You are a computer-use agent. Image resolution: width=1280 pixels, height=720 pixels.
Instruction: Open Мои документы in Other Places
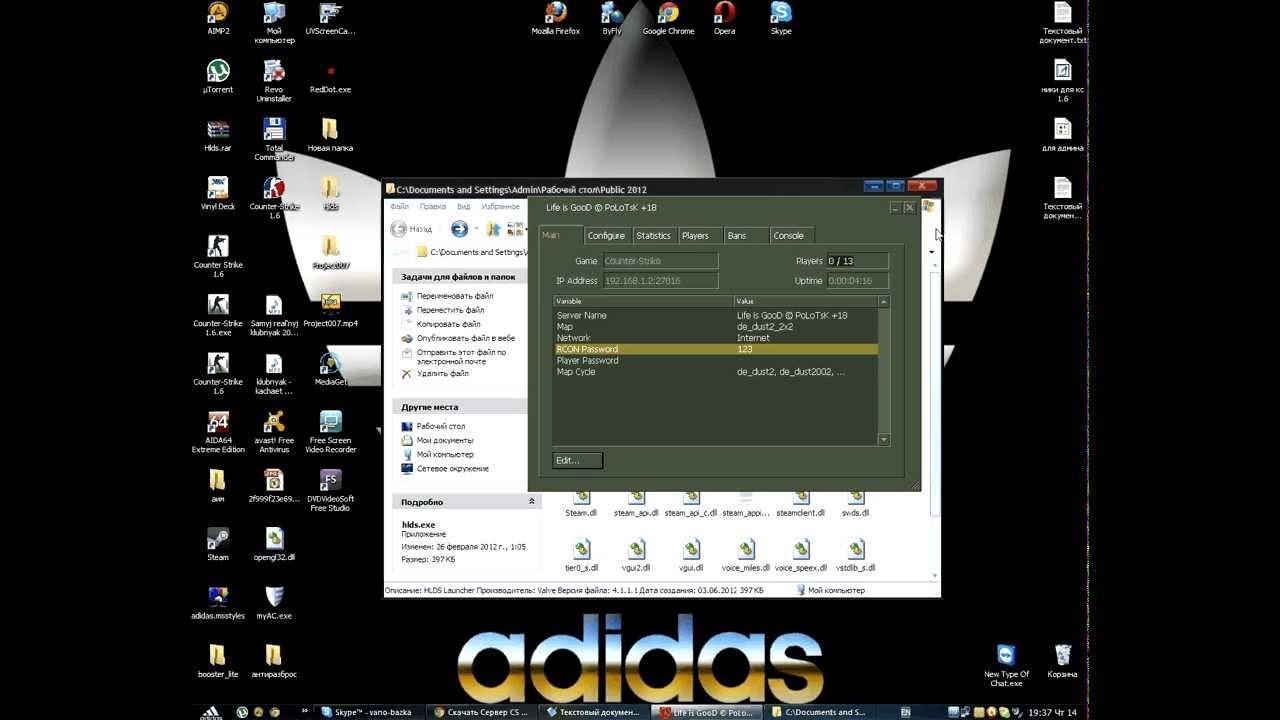click(x=445, y=440)
